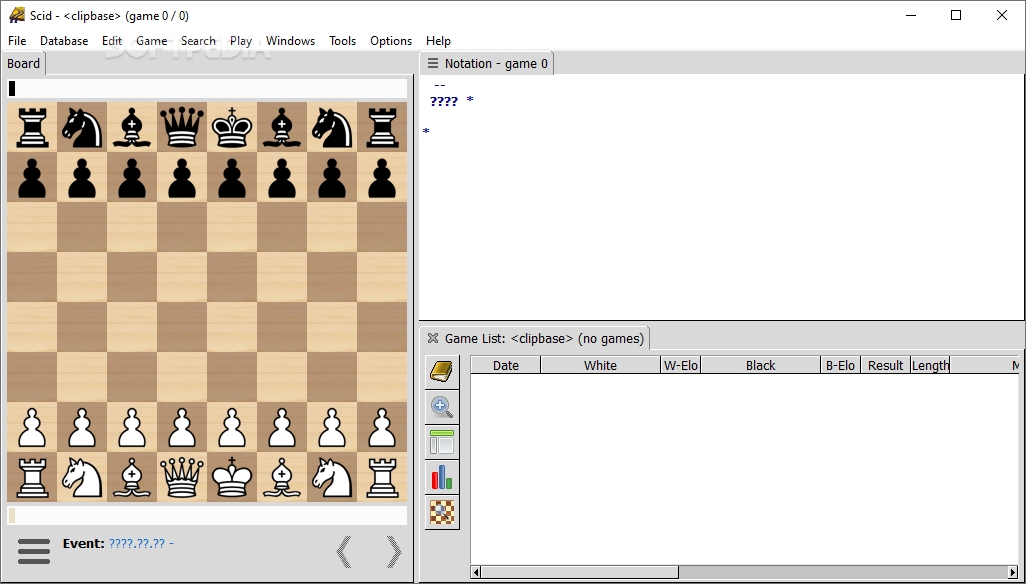Select the Notation - game 0 tab
The width and height of the screenshot is (1026, 584).
[487, 63]
